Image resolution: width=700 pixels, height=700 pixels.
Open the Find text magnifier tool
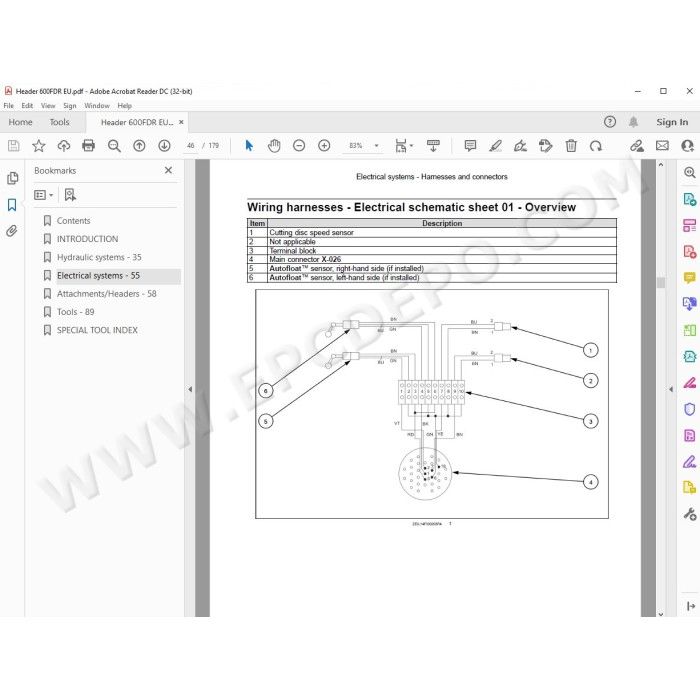[114, 146]
